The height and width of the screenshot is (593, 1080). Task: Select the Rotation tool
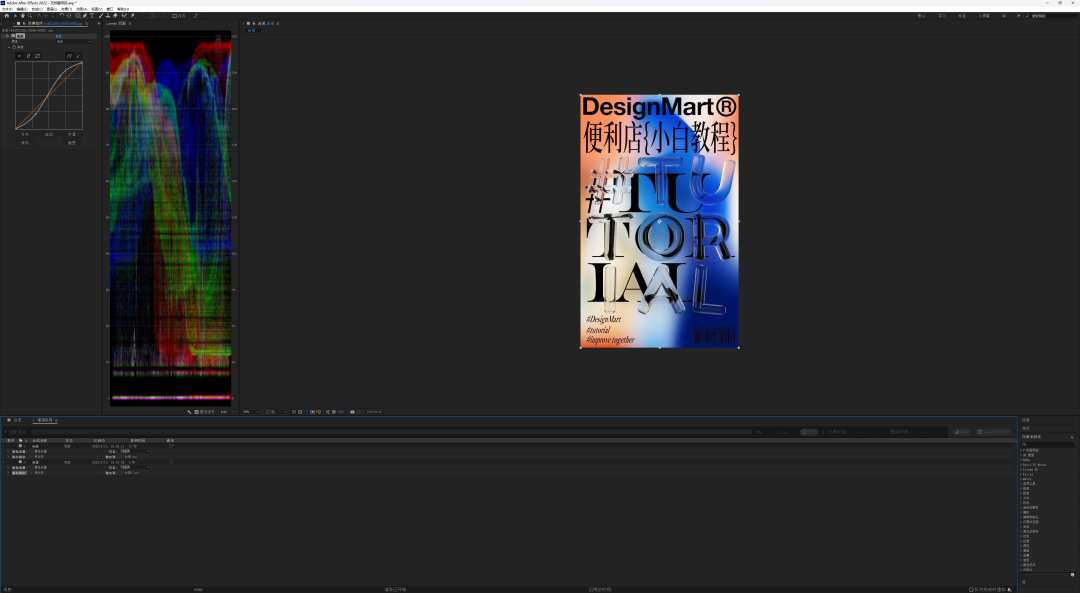61,16
